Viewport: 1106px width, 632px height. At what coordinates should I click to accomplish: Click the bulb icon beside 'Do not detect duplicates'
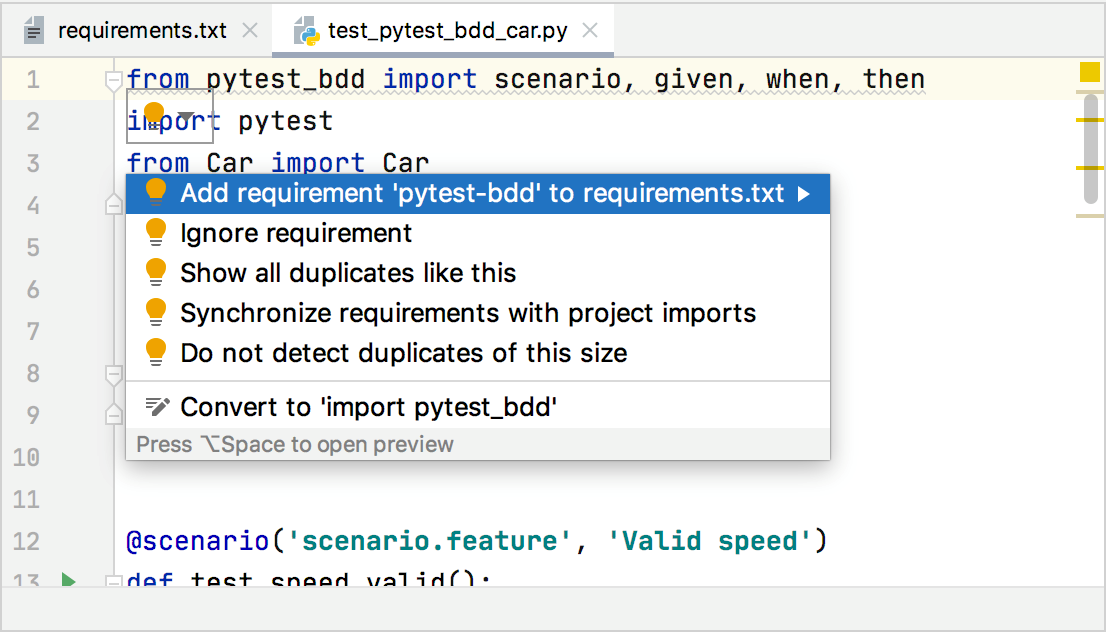(x=156, y=352)
